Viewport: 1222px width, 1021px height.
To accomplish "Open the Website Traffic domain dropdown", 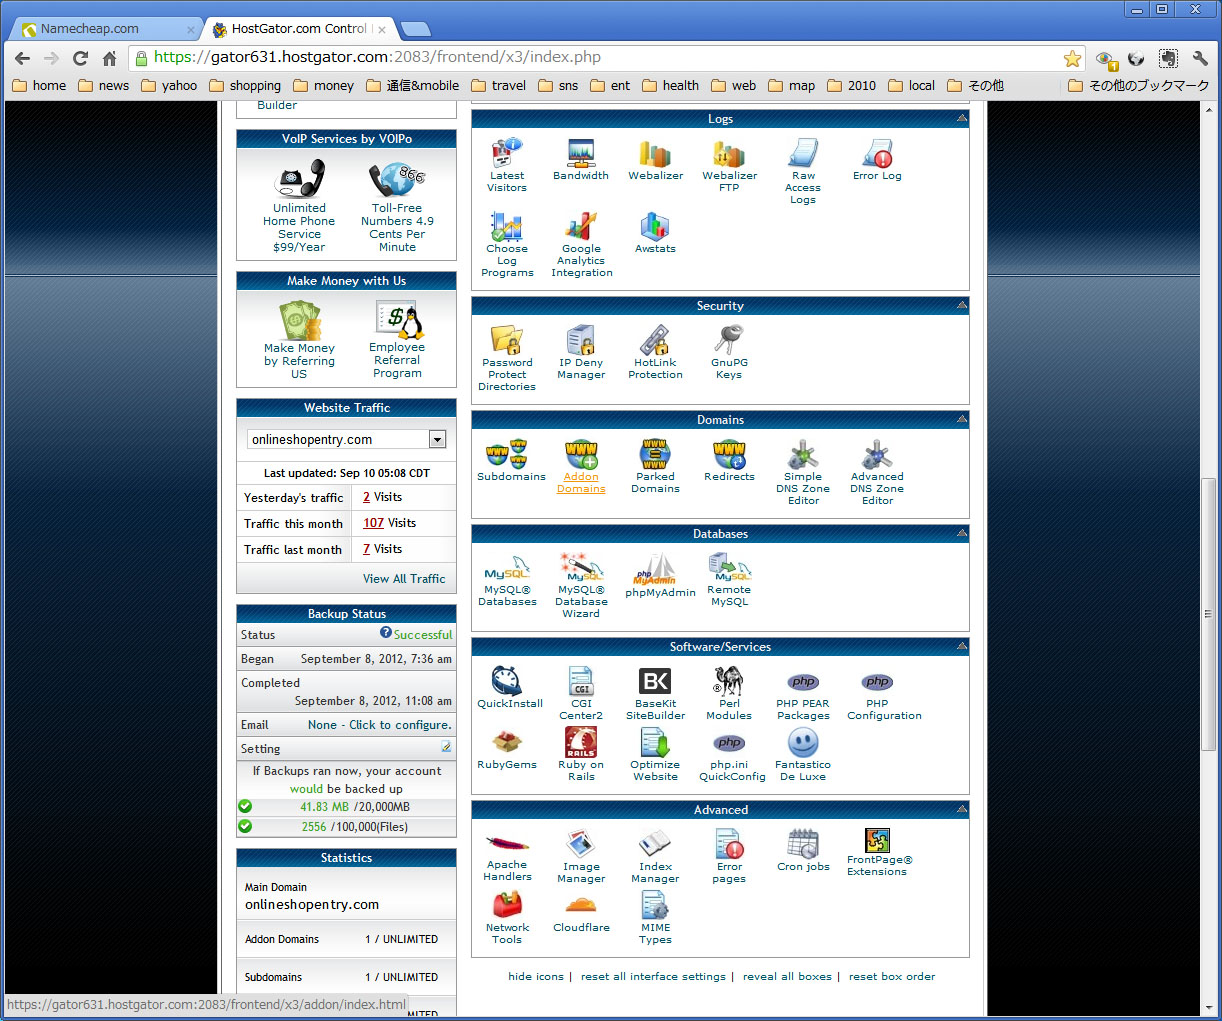I will (x=437, y=440).
